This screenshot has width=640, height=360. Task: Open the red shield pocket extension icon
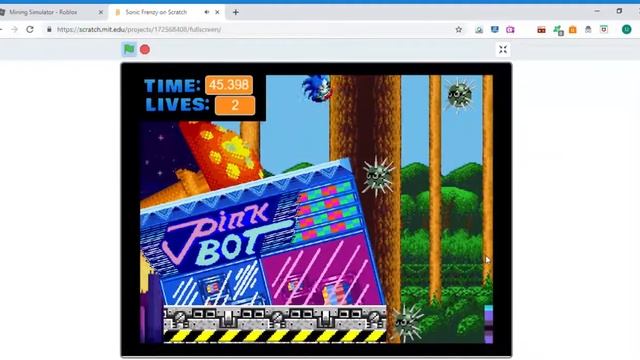604,29
